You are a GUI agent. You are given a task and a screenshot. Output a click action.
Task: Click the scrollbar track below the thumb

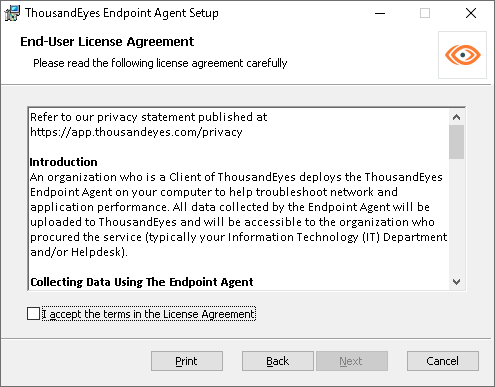point(456,217)
